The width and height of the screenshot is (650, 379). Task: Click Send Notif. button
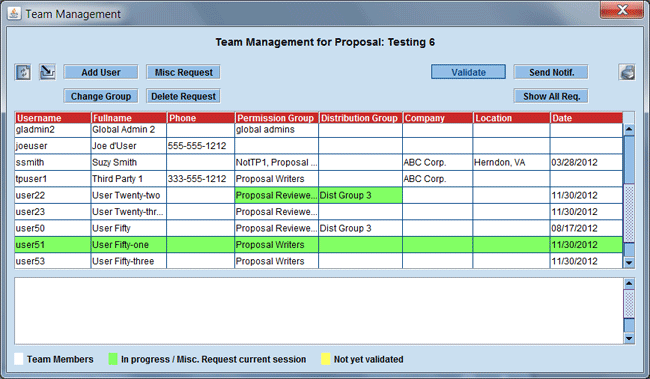(551, 72)
